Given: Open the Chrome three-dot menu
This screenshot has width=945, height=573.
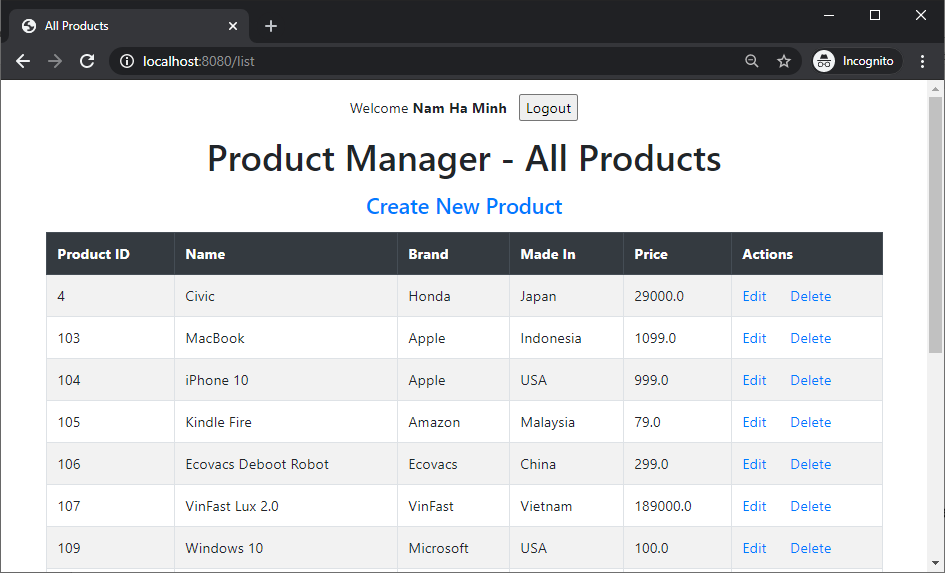Looking at the screenshot, I should click(x=922, y=61).
